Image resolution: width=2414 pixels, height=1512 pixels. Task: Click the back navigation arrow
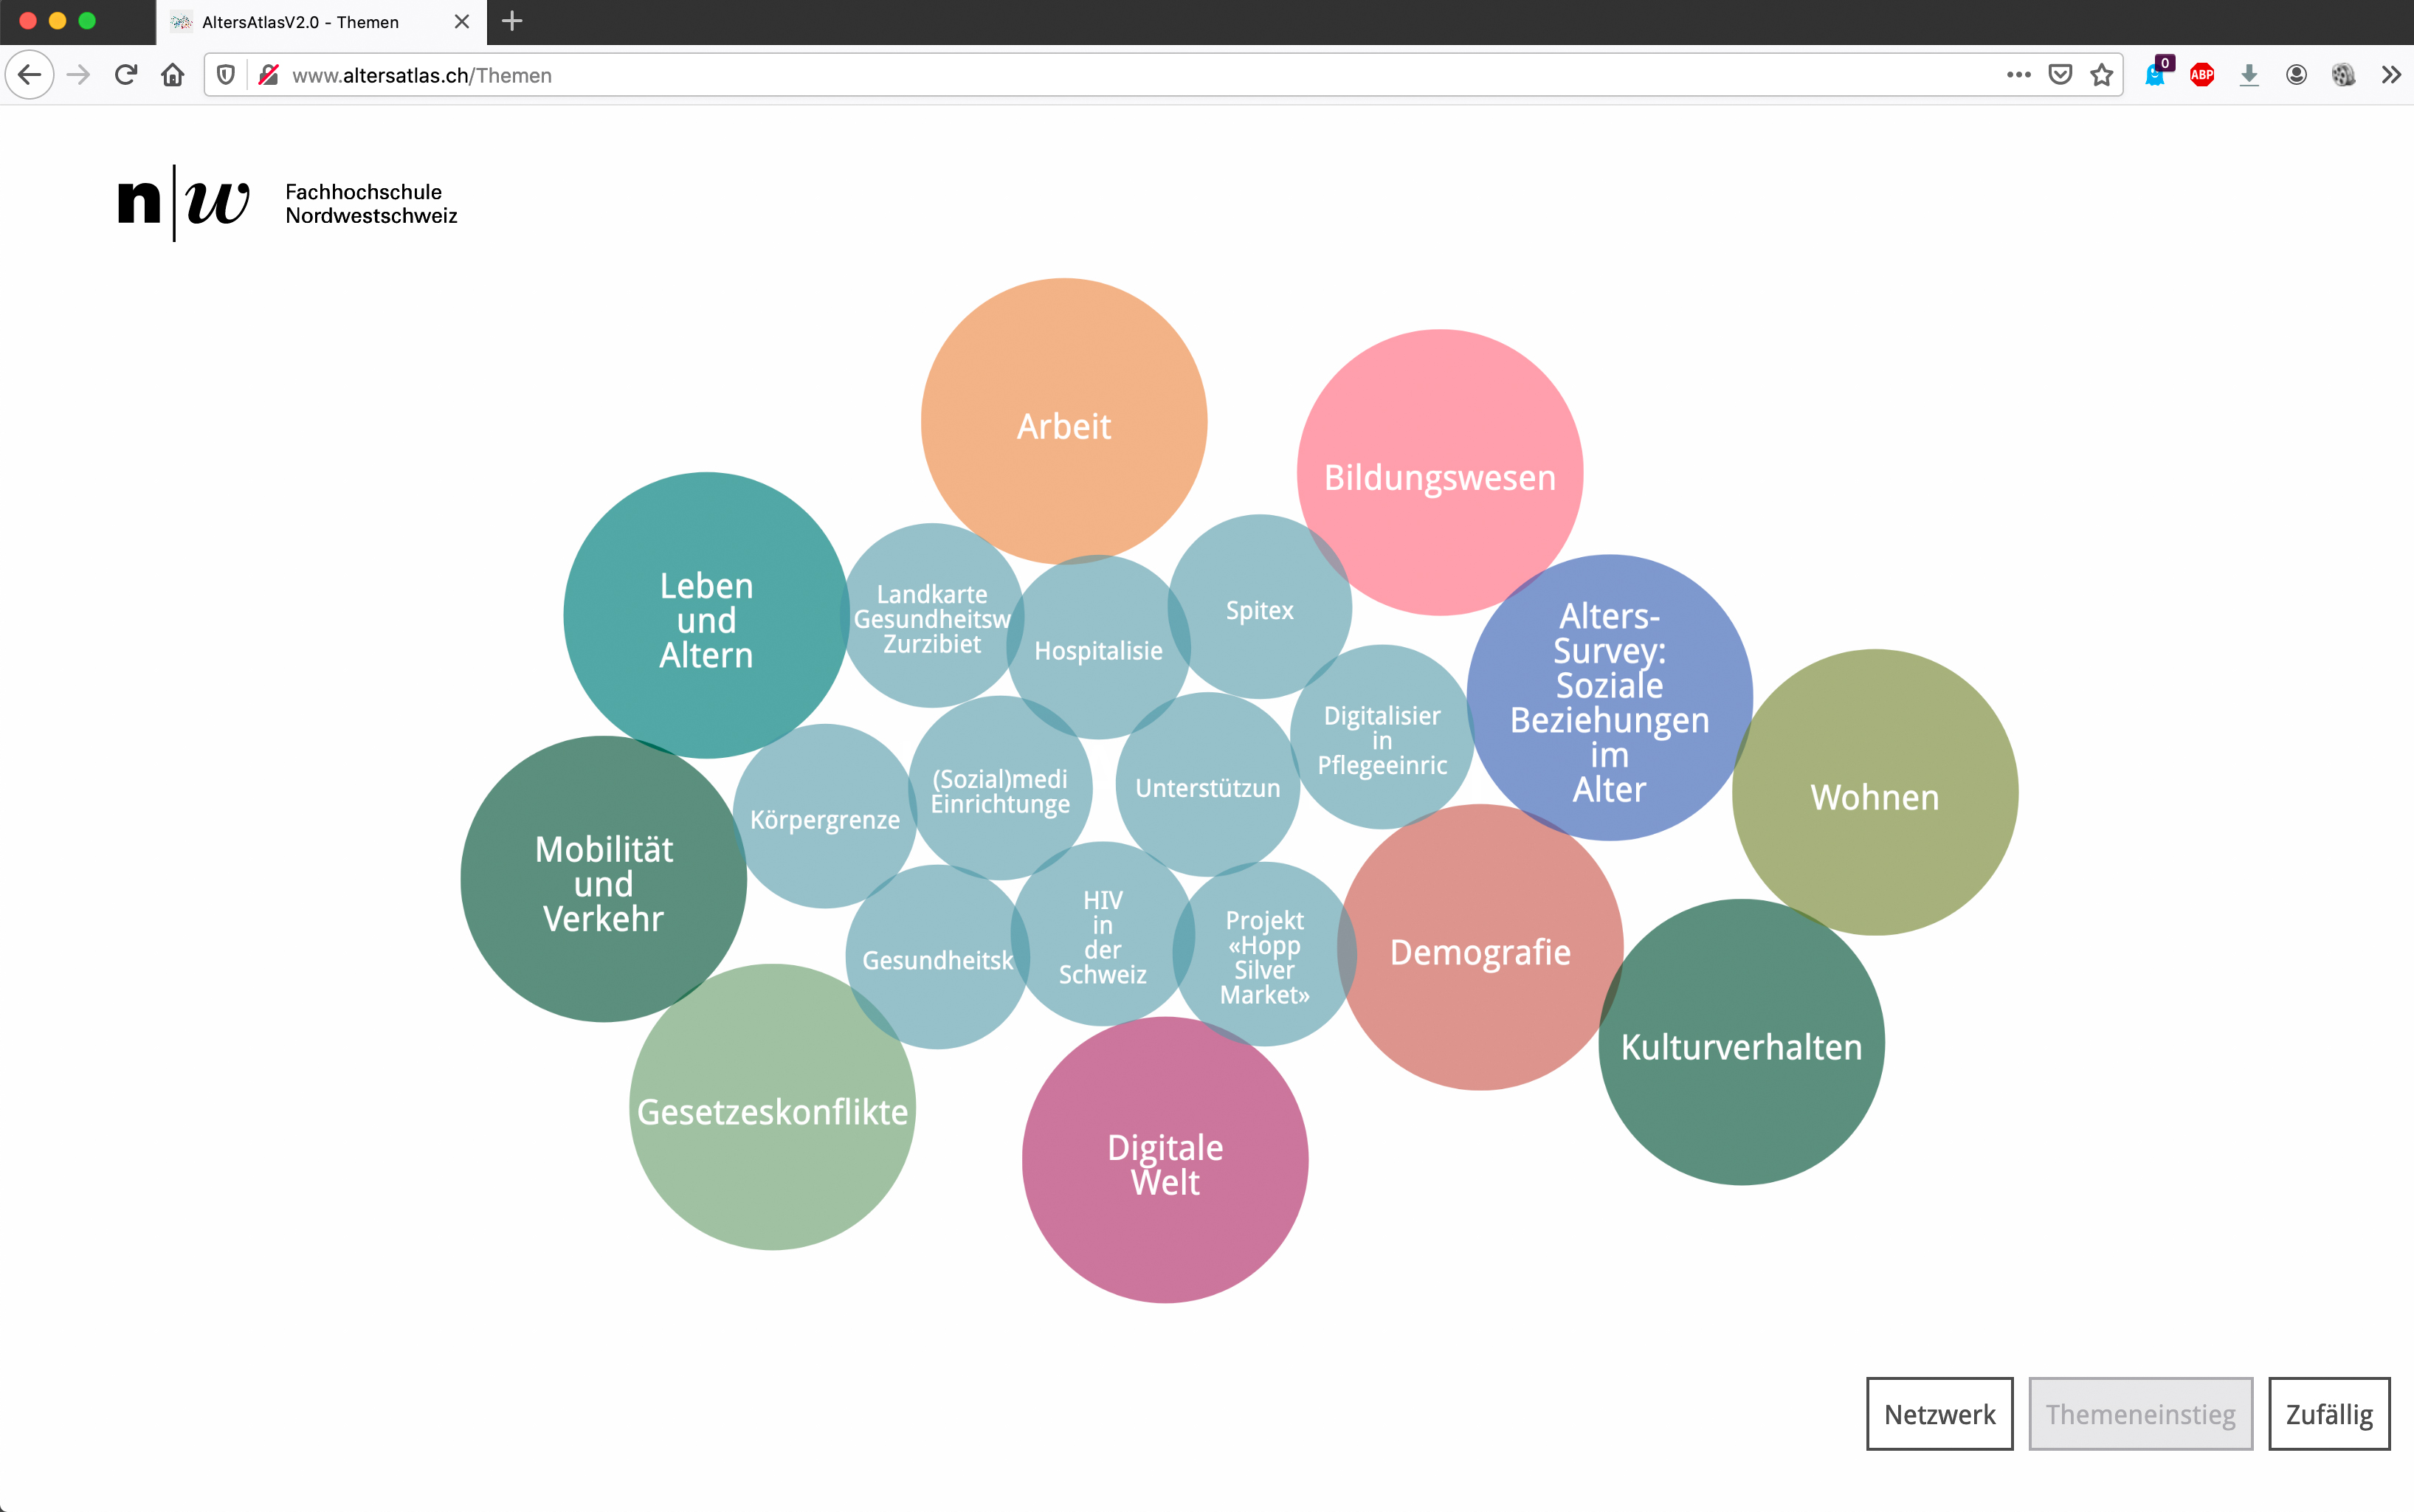(x=30, y=75)
